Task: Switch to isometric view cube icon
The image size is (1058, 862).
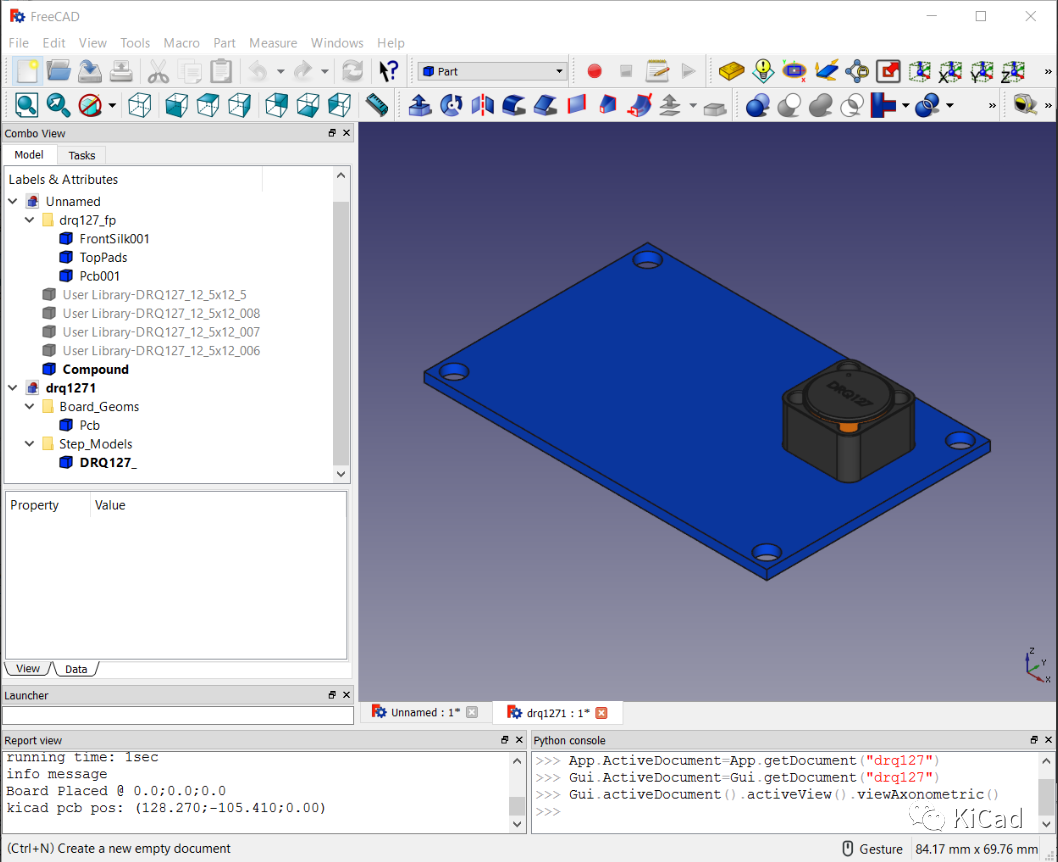Action: (x=140, y=105)
